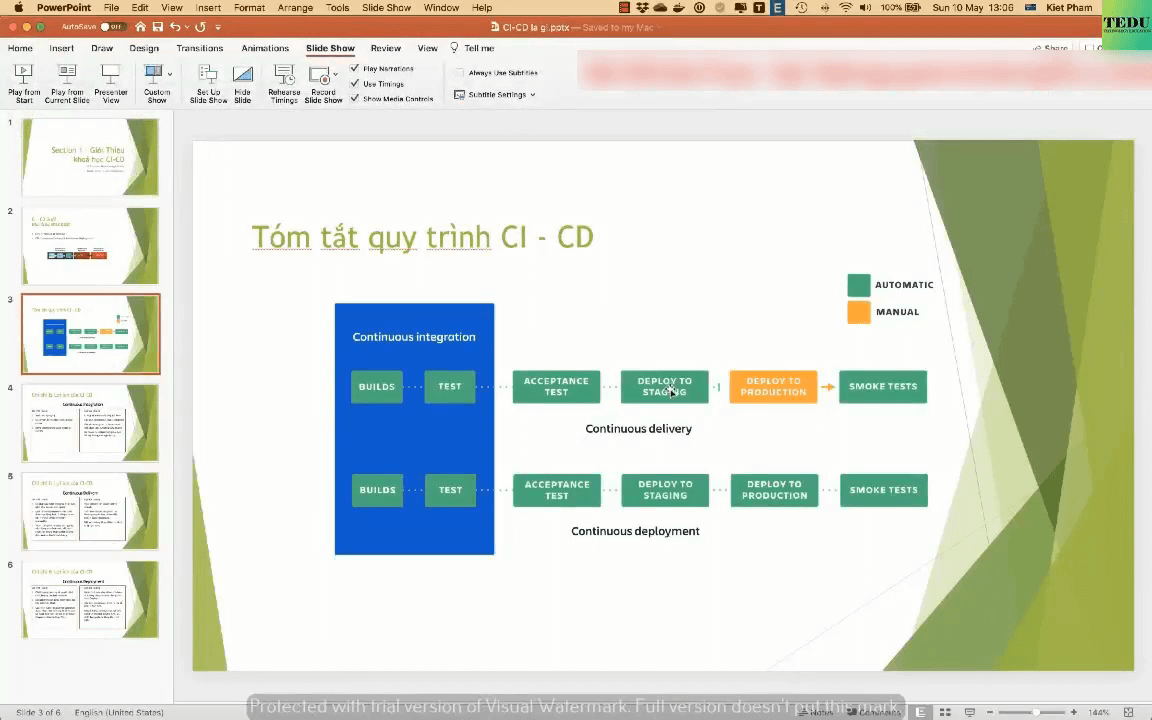
Task: Select slide 4 thumbnail in the sidebar
Action: click(x=90, y=422)
